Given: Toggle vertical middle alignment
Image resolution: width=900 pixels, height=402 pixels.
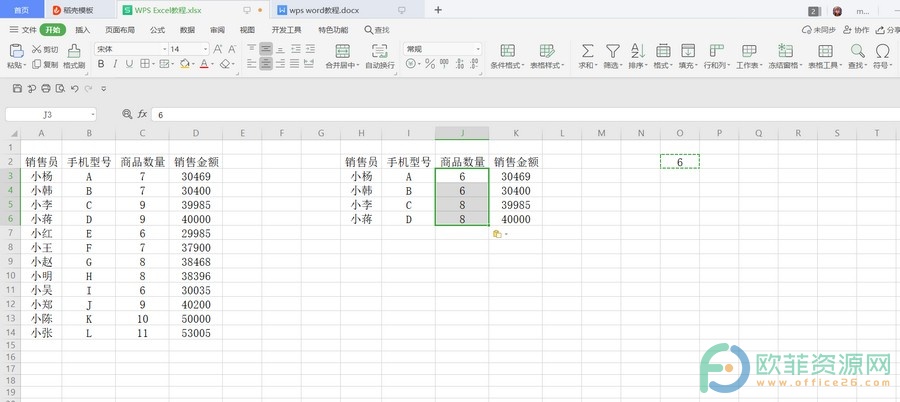Looking at the screenshot, I should 266,49.
